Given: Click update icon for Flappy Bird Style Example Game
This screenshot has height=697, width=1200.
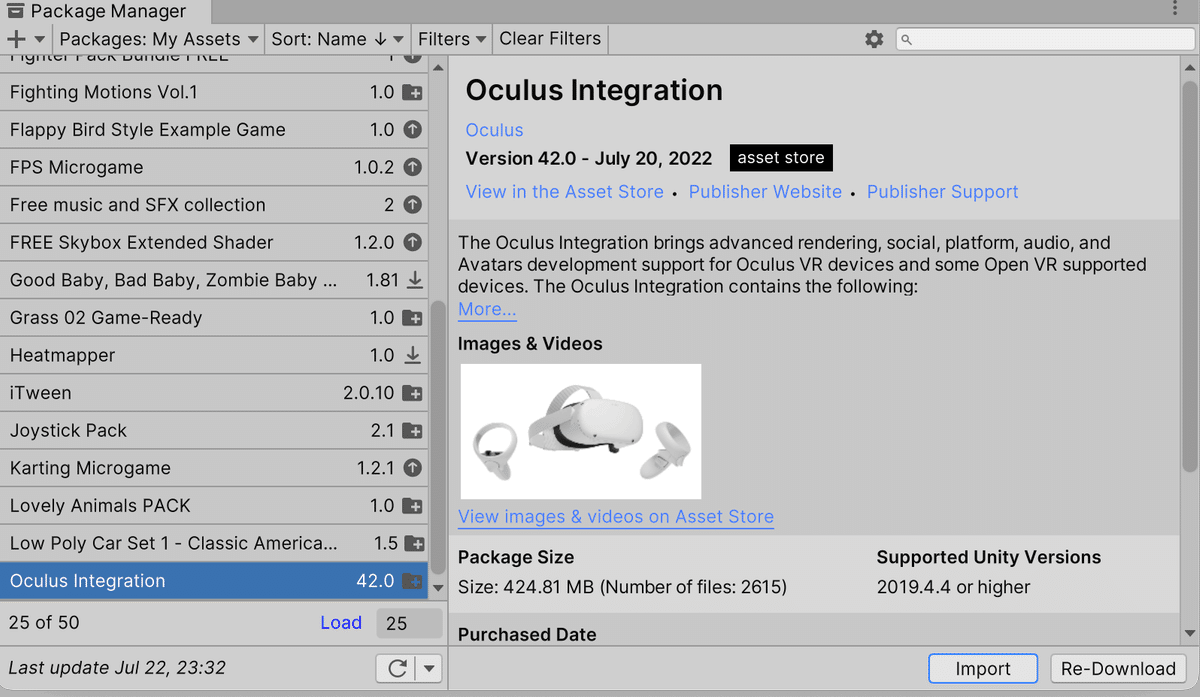Looking at the screenshot, I should (412, 130).
